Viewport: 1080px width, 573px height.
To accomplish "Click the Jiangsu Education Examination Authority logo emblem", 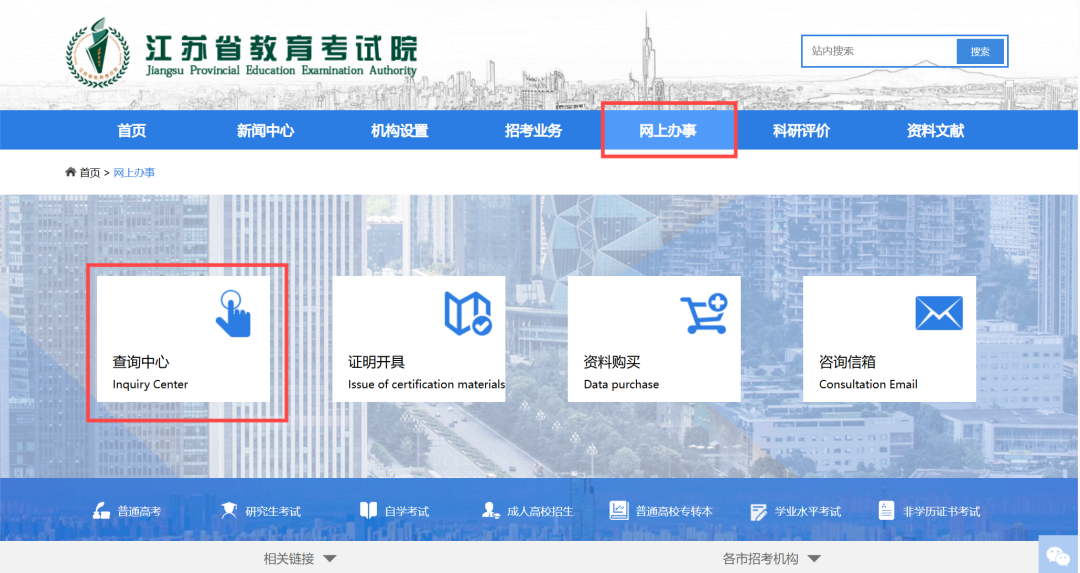I will pyautogui.click(x=97, y=53).
